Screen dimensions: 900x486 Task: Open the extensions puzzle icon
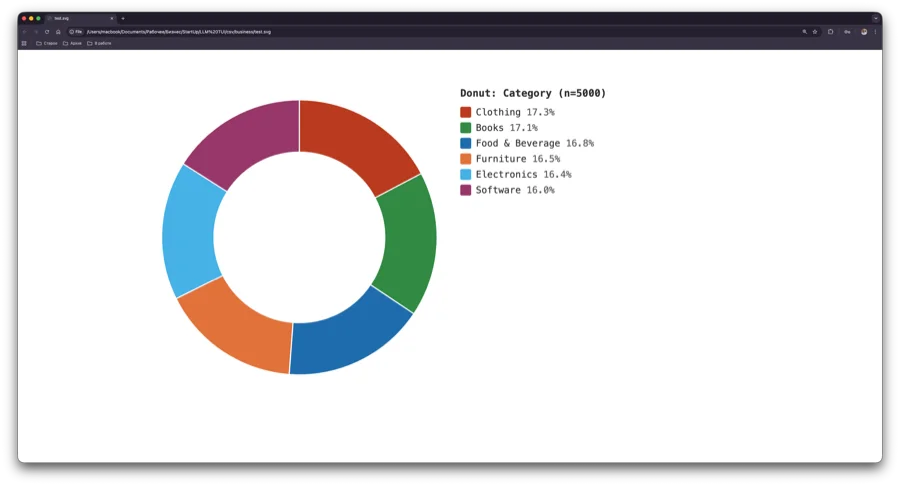pyautogui.click(x=830, y=32)
